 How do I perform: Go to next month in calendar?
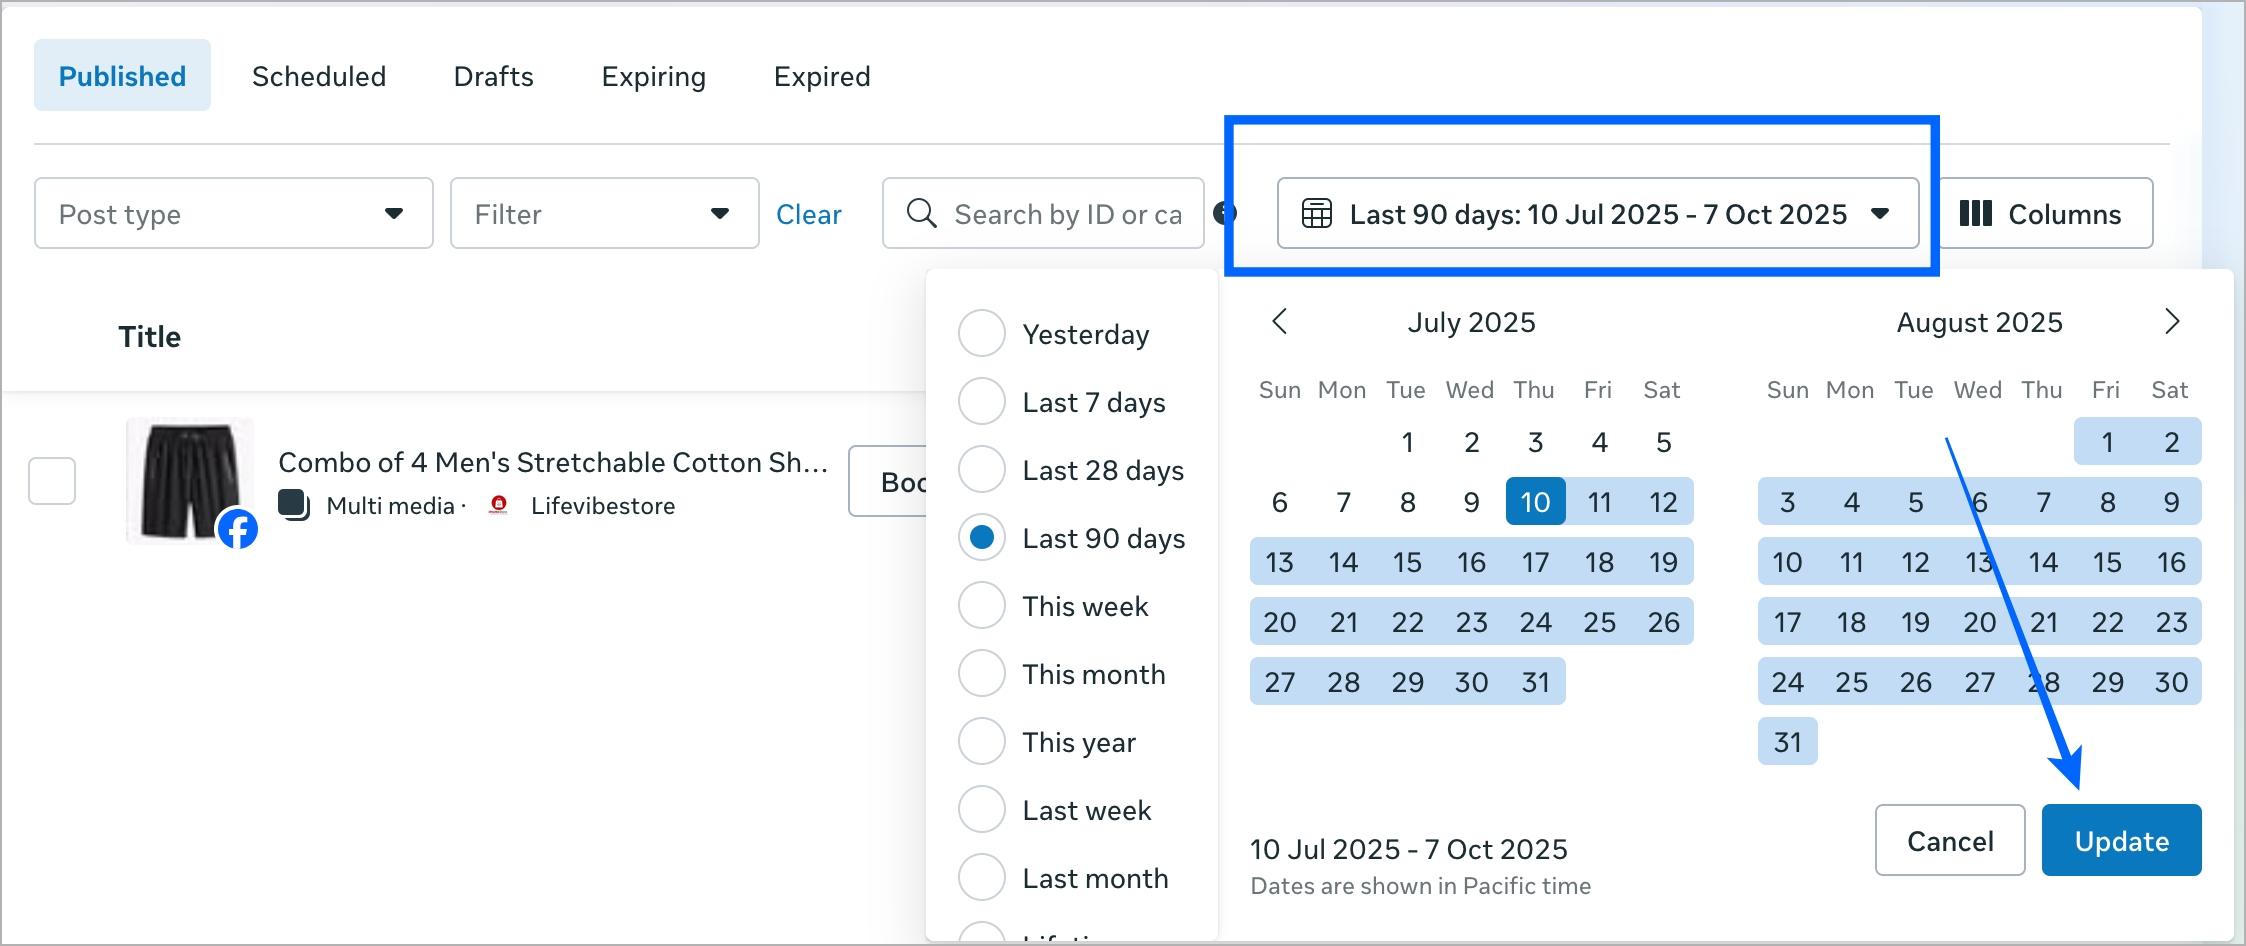click(x=2171, y=322)
